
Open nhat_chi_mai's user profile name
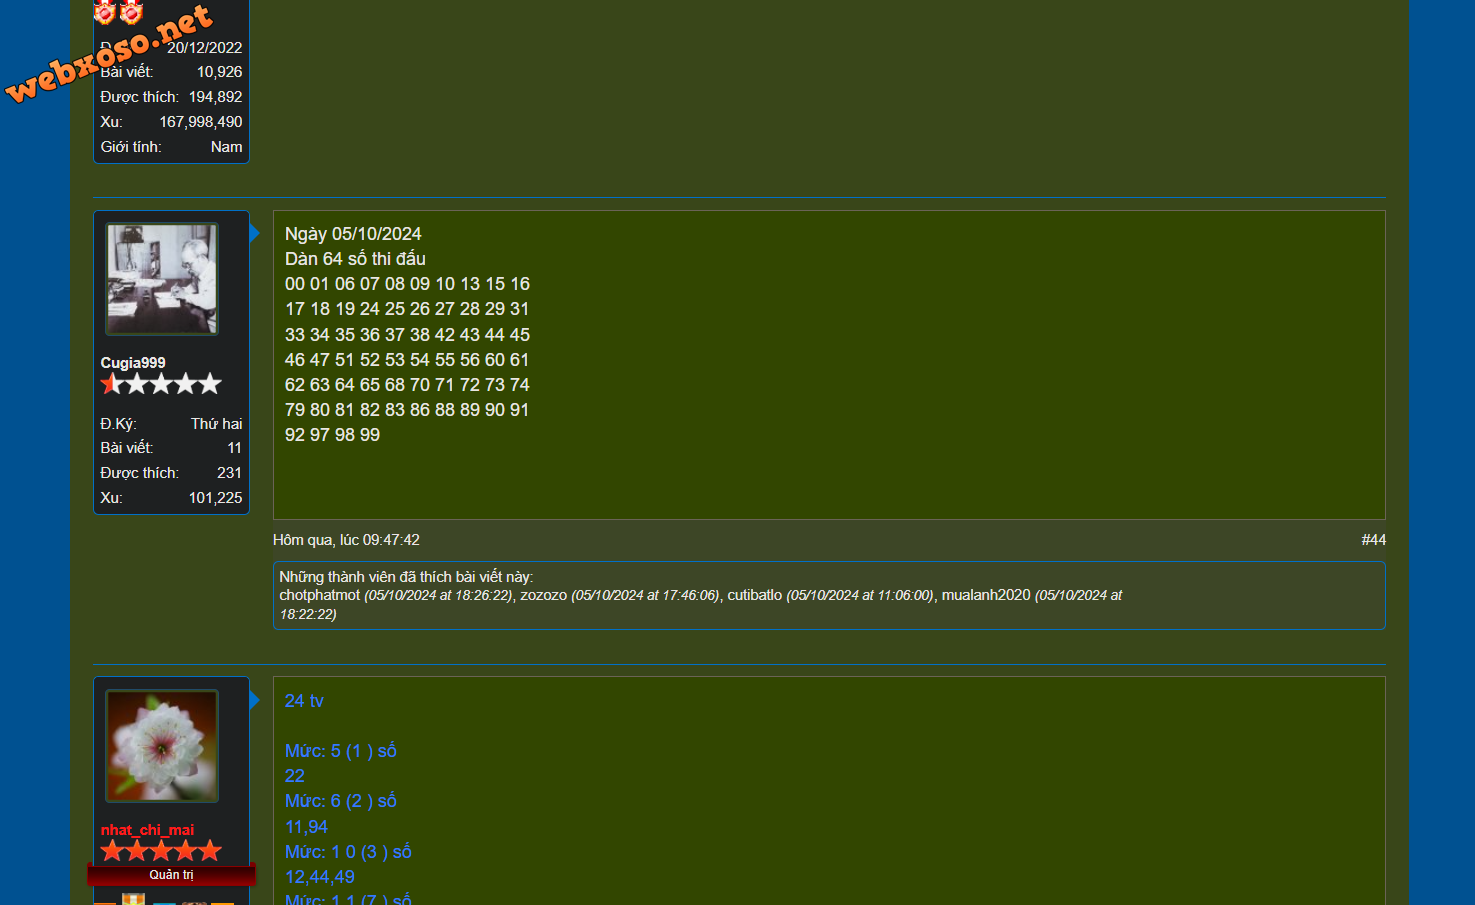click(x=147, y=830)
